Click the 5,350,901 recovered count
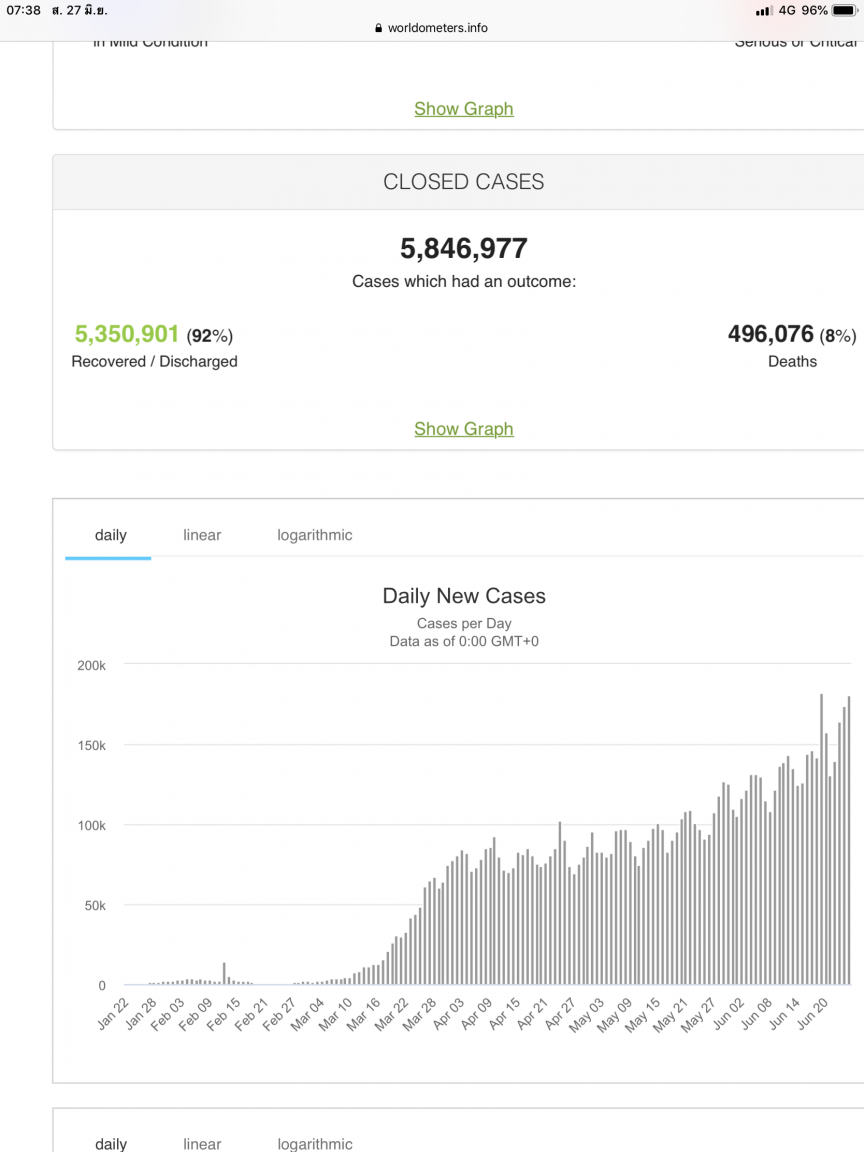 [x=126, y=334]
